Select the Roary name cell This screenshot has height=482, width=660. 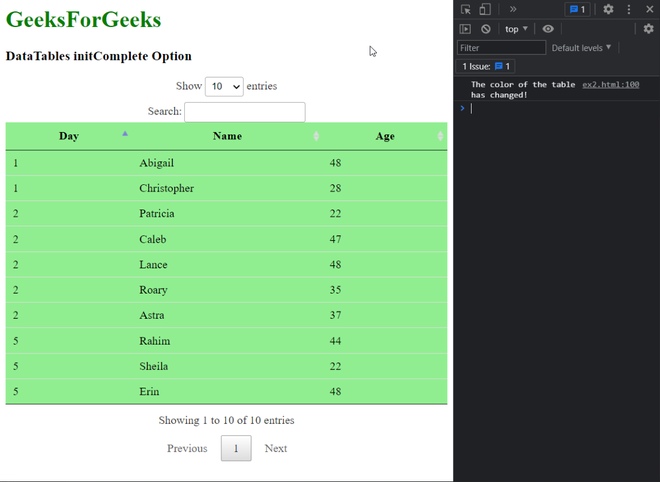(227, 290)
